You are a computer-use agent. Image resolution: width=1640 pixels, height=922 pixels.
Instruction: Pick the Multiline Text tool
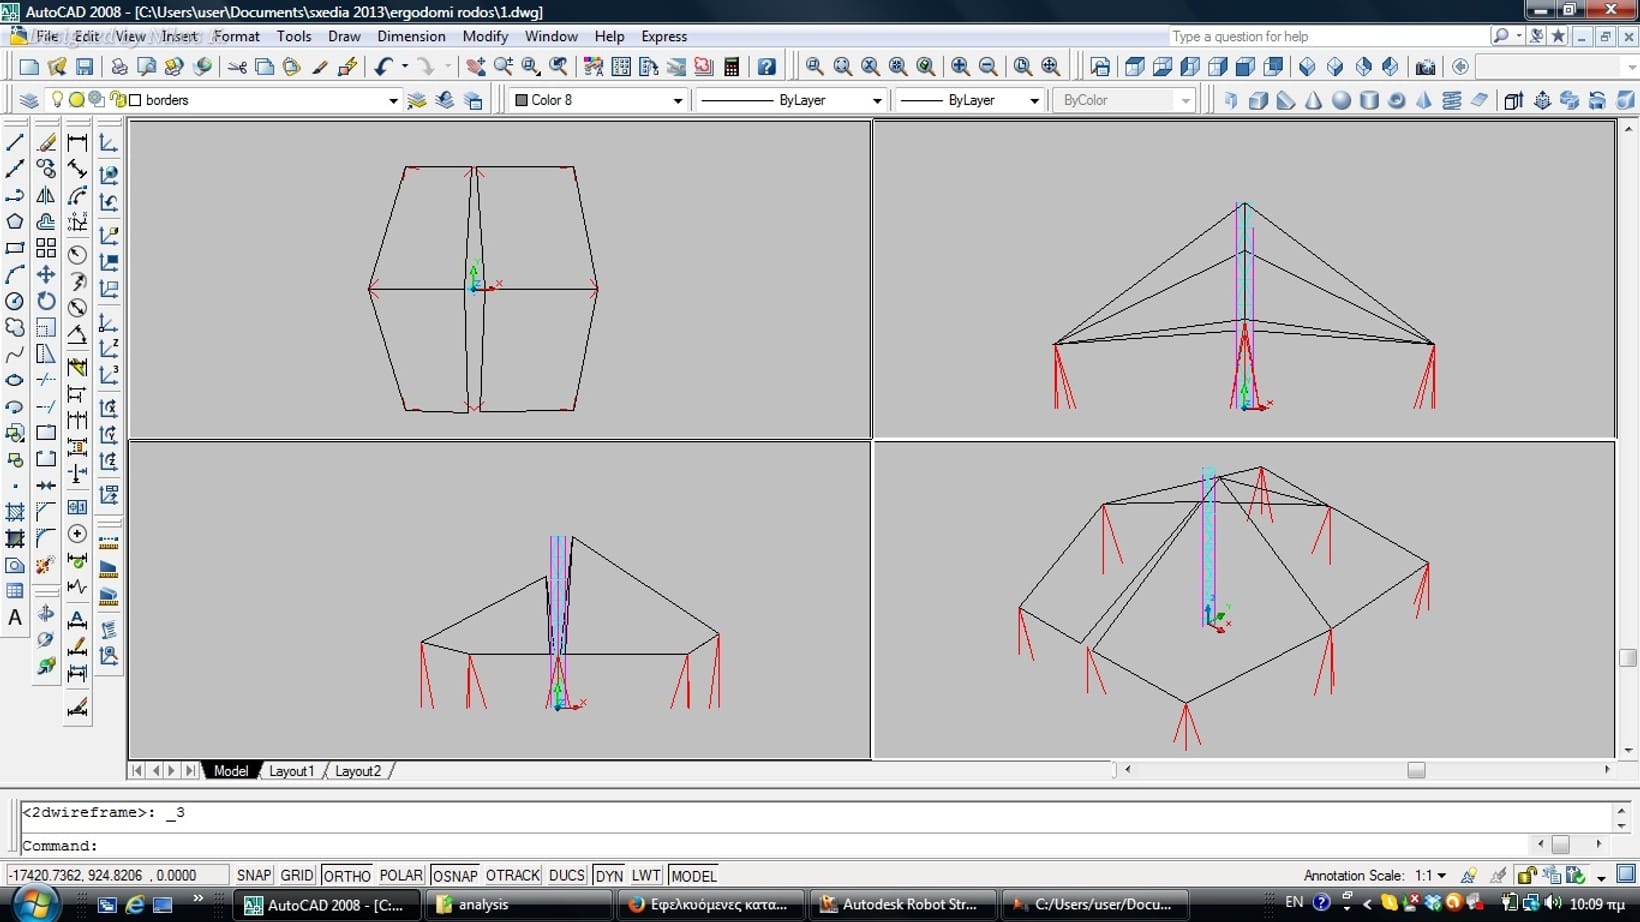(x=15, y=618)
